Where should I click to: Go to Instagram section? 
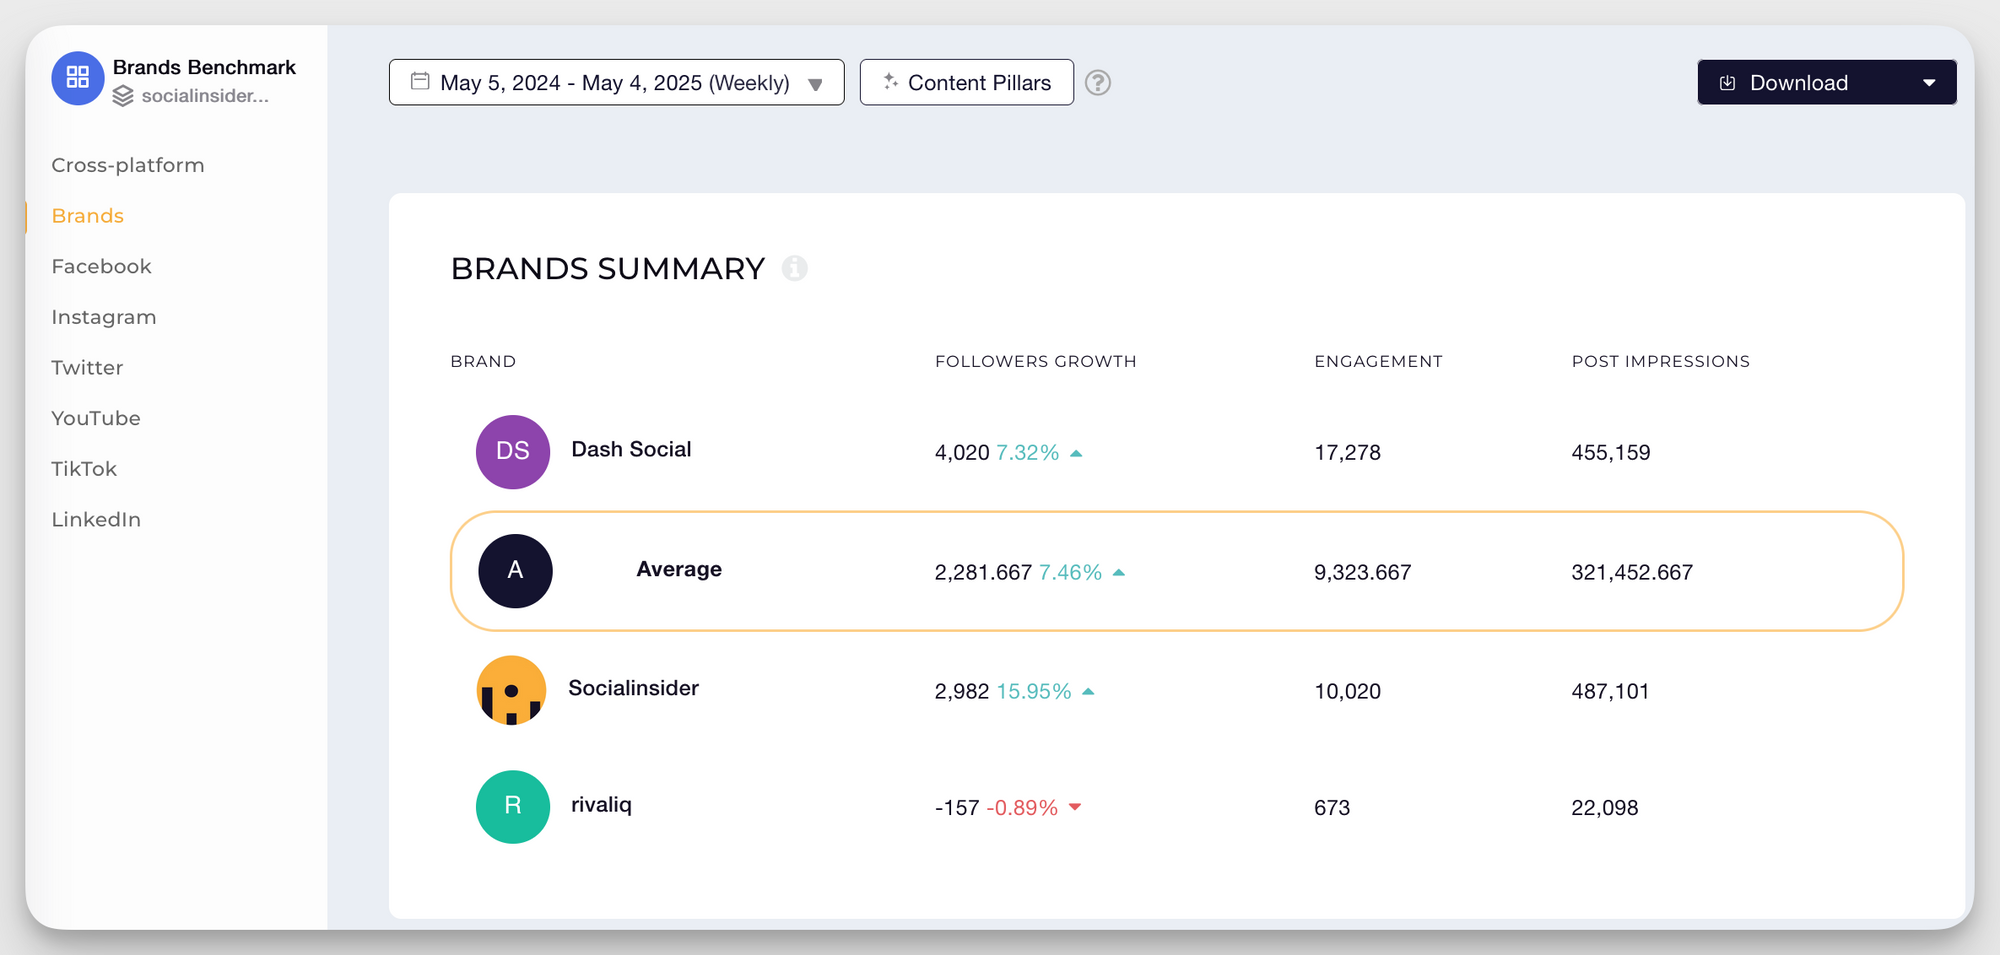click(104, 317)
